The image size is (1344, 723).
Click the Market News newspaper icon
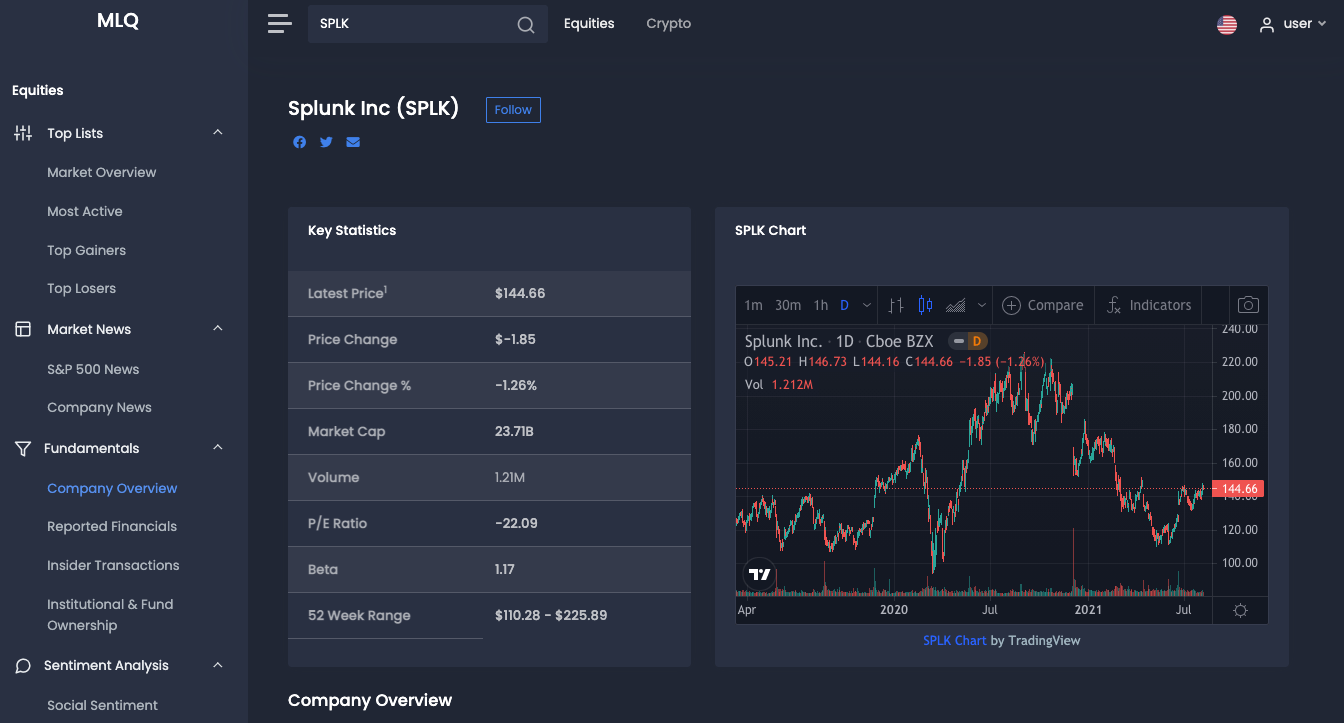(x=23, y=329)
